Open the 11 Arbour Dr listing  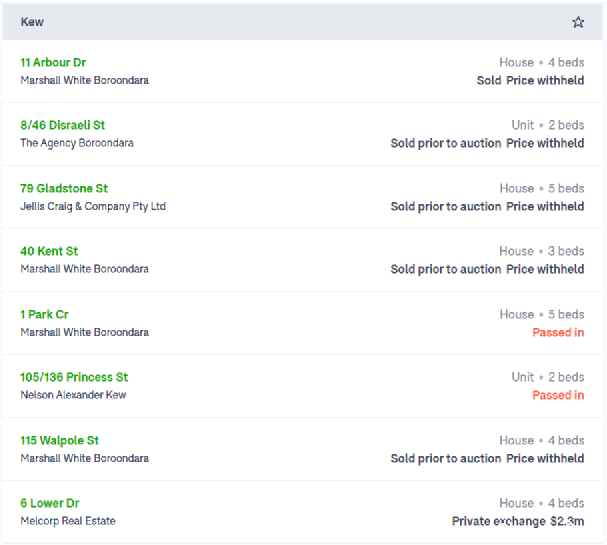click(x=53, y=62)
